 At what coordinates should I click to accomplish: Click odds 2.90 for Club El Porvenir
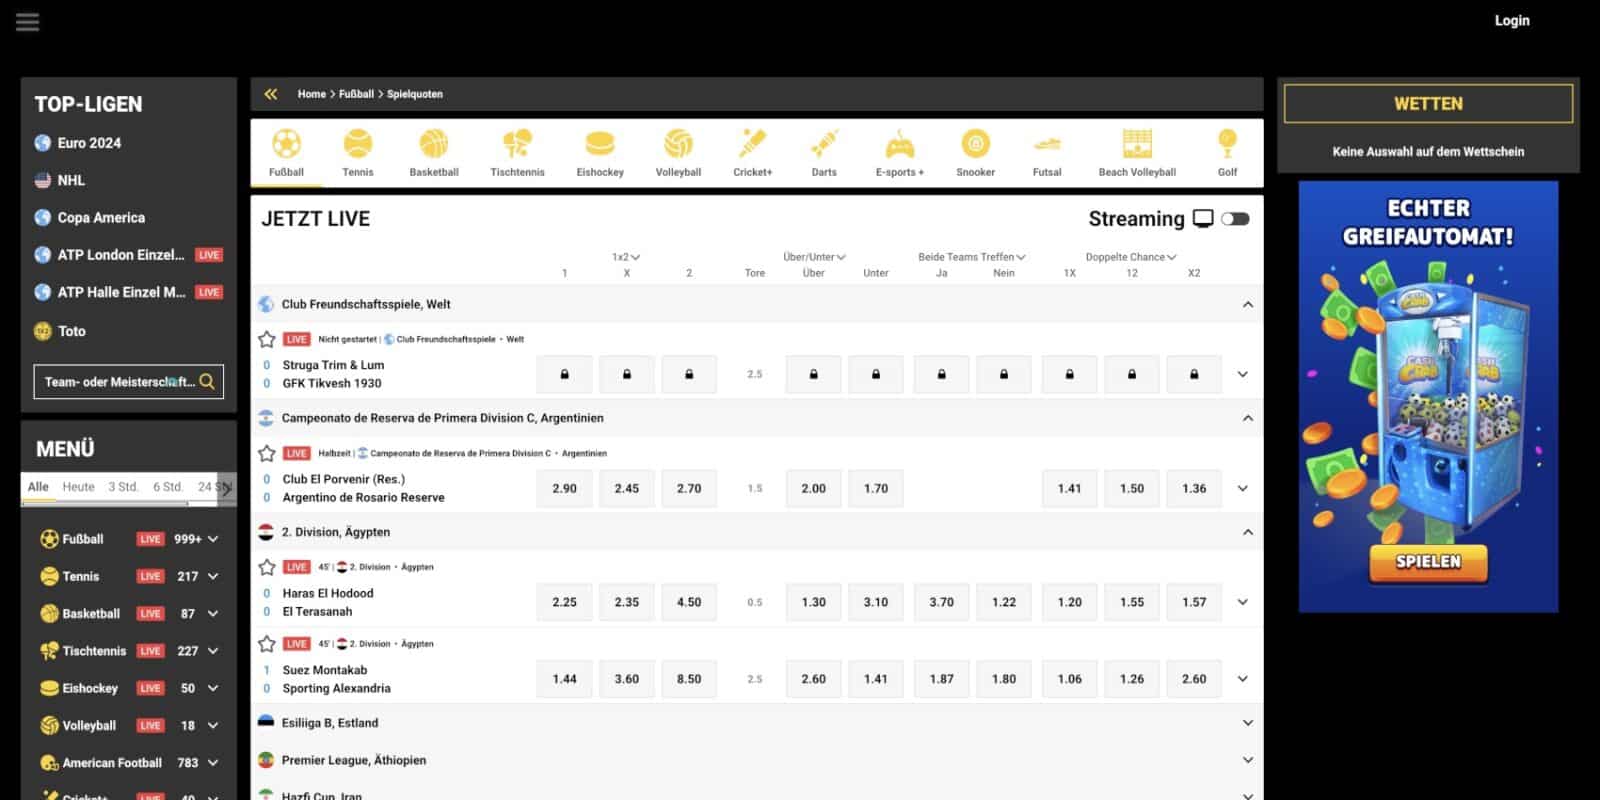(x=564, y=488)
